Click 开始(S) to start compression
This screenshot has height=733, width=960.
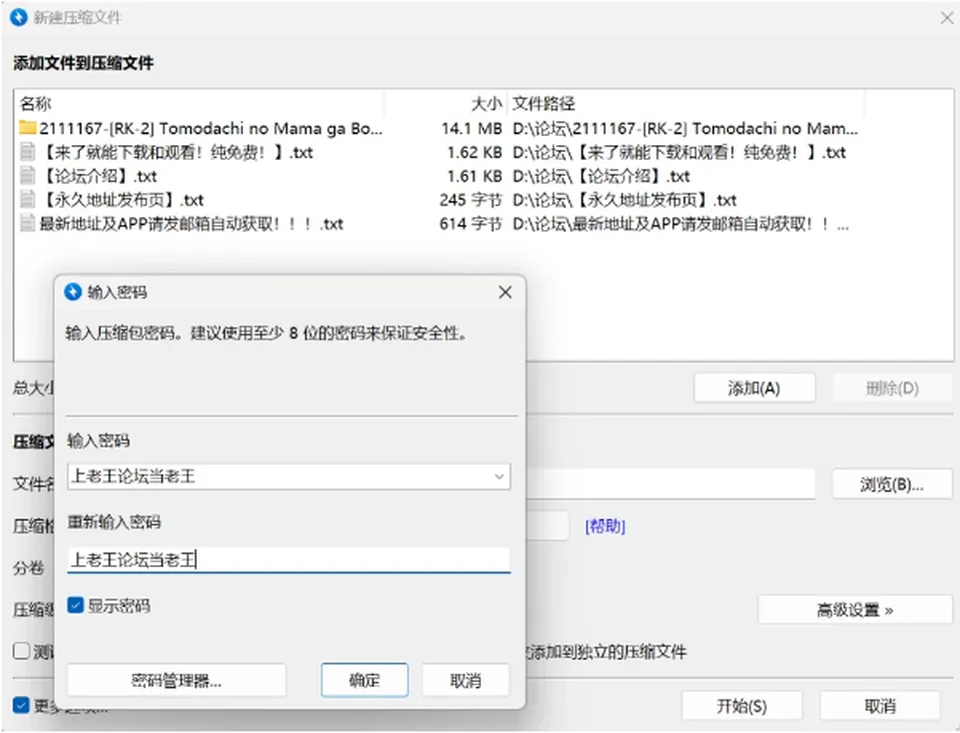click(x=742, y=706)
